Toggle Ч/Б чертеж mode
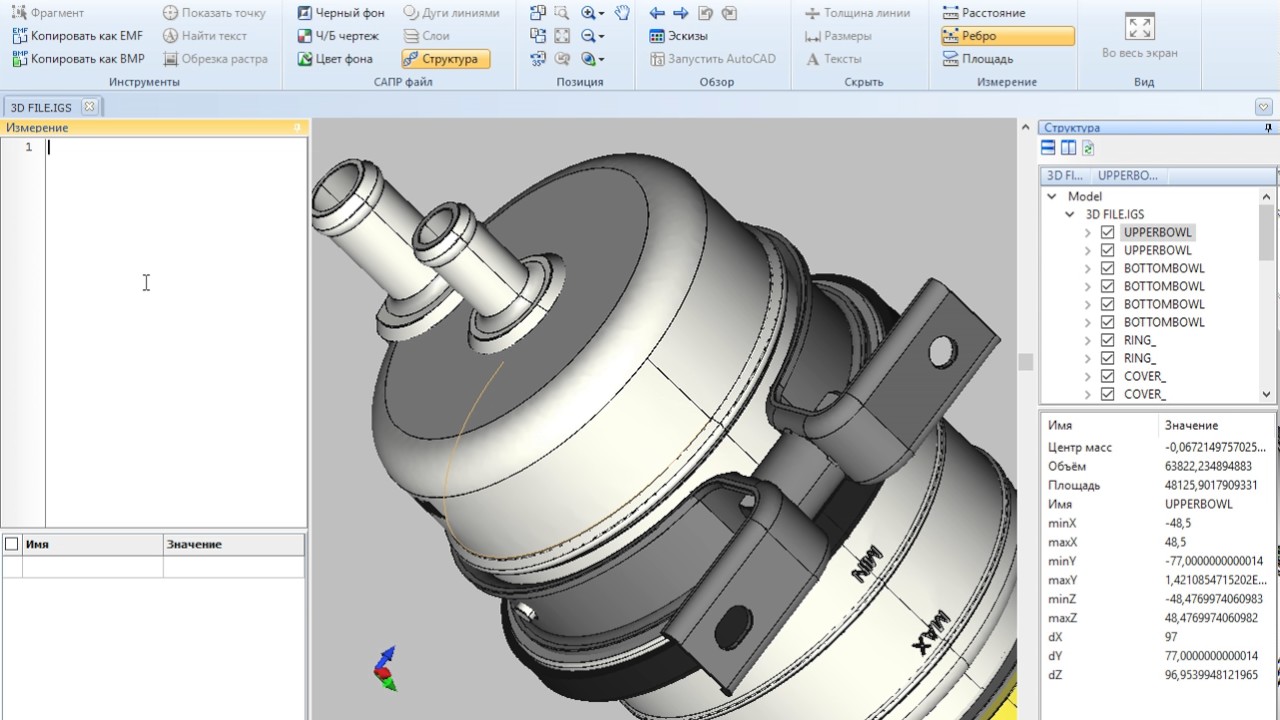Viewport: 1280px width, 720px height. [338, 36]
